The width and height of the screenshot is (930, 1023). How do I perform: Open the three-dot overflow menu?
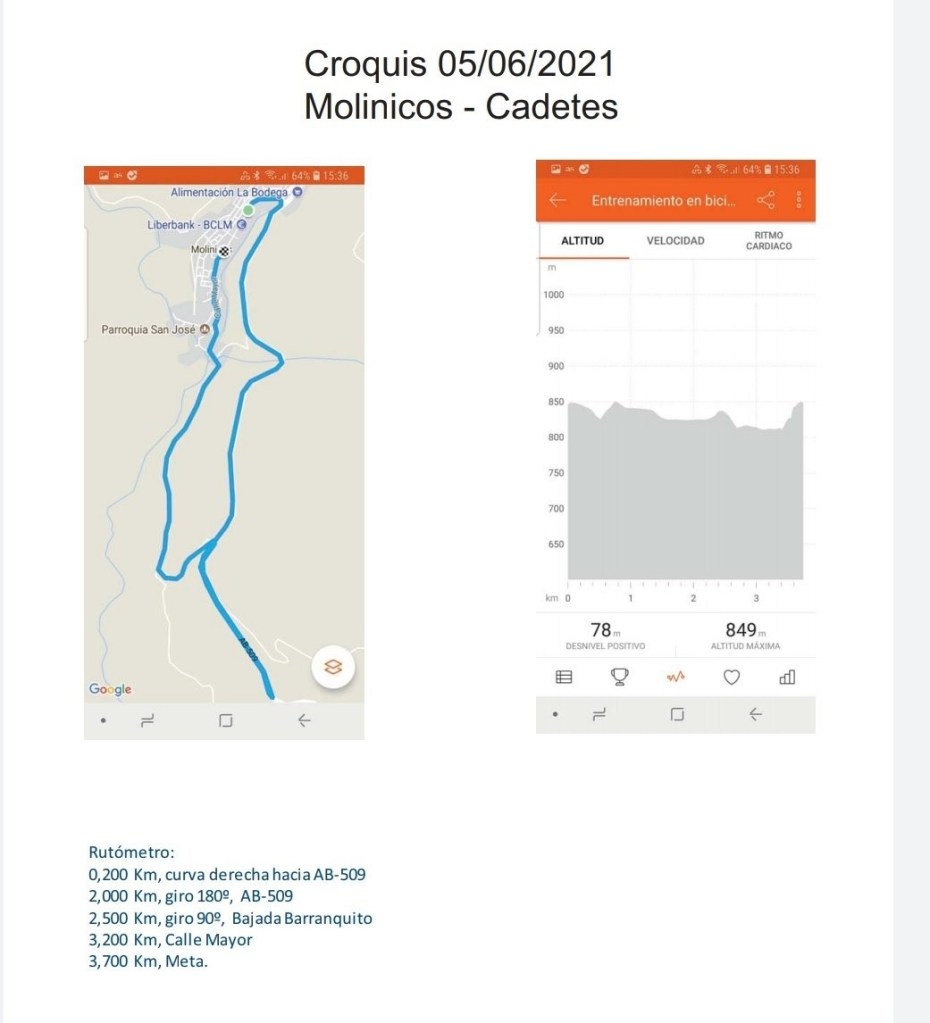click(x=799, y=201)
